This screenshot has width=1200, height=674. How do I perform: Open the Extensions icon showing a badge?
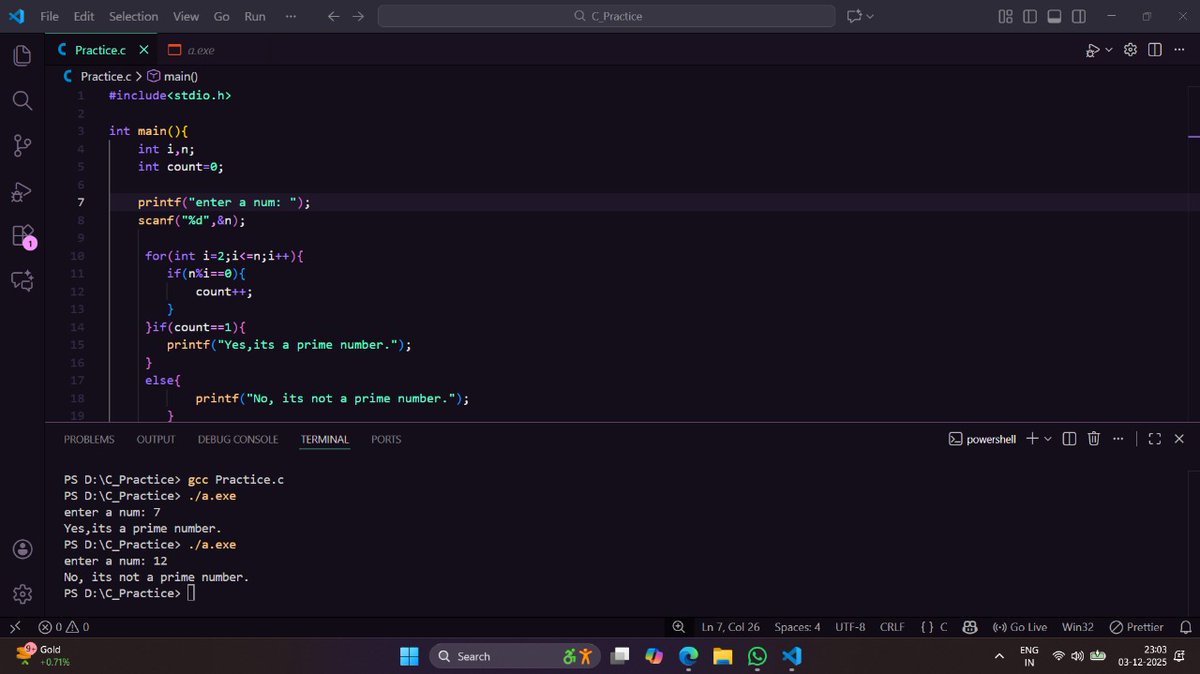(21, 236)
